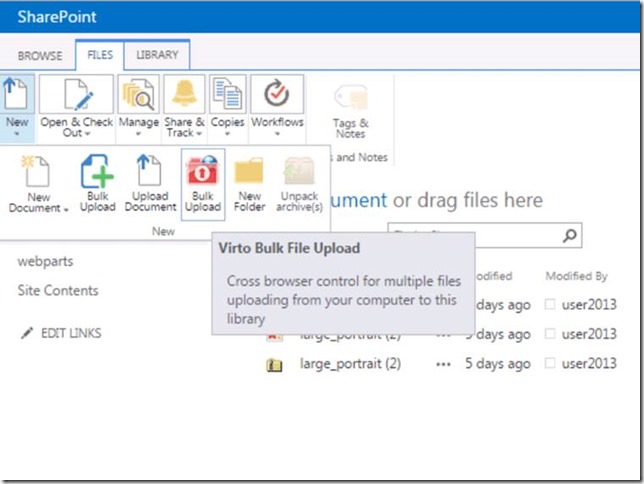Switch to the LIBRARY tab
Image resolution: width=644 pixels, height=484 pixels.
pos(157,56)
